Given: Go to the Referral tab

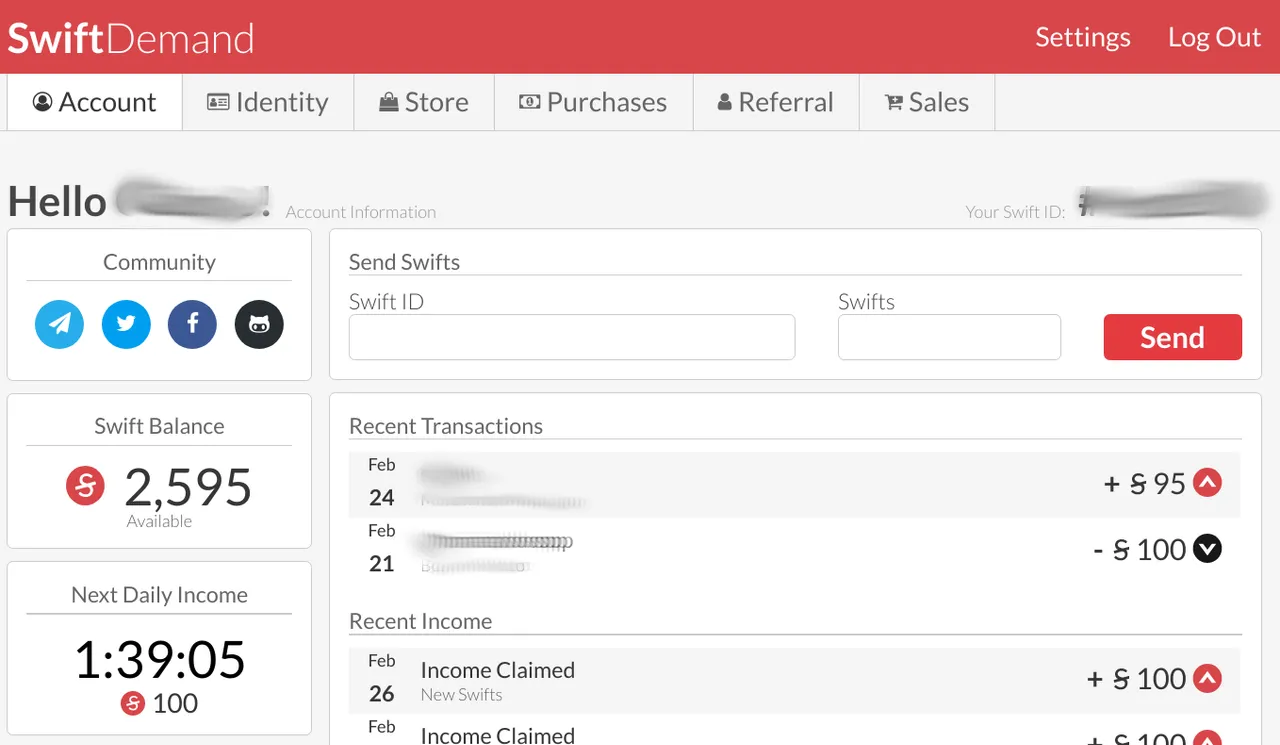Looking at the screenshot, I should click(776, 102).
